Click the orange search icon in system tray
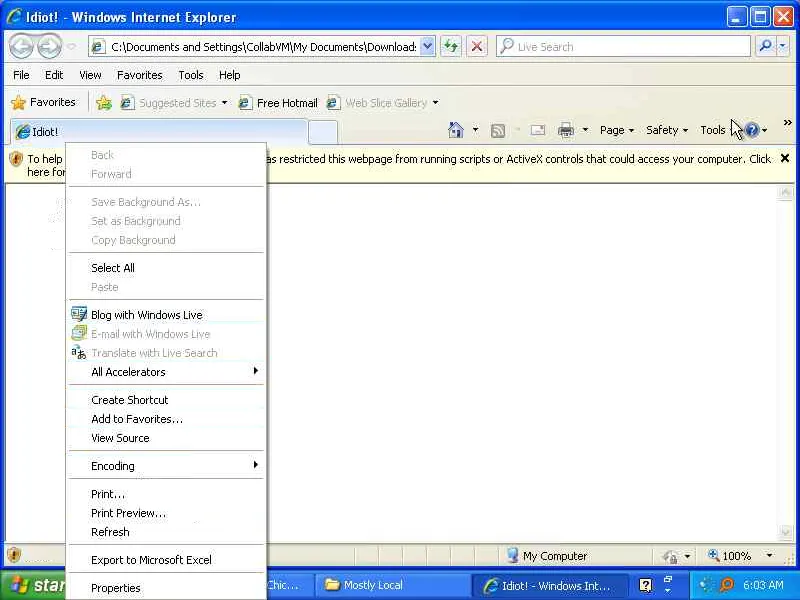Viewport: 800px width, 600px height. [x=727, y=585]
